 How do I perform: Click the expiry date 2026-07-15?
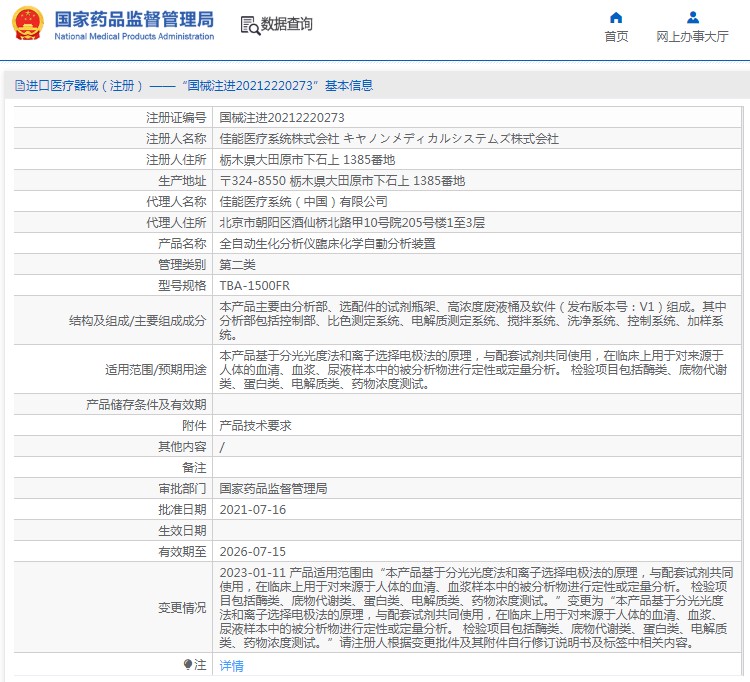click(252, 551)
